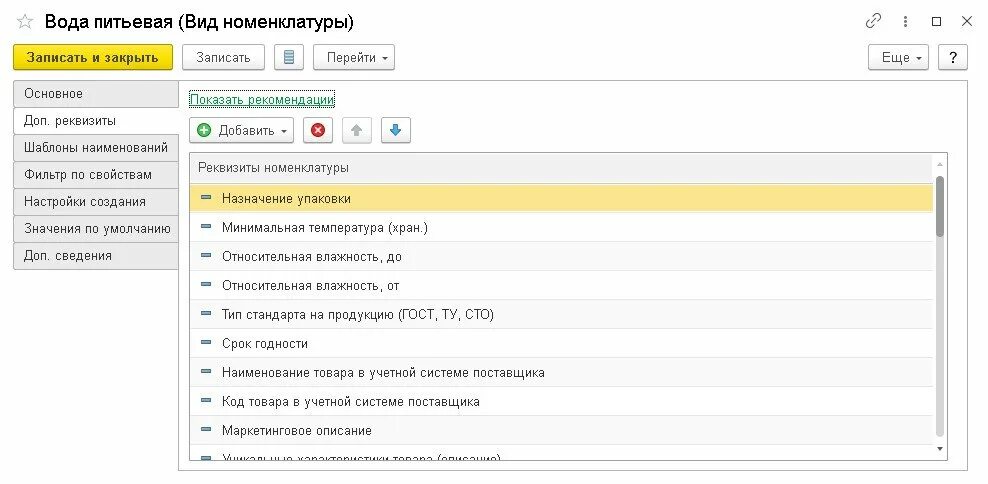Image resolution: width=988 pixels, height=484 pixels.
Task: Move selected requisite down with blue arrow
Action: point(396,130)
